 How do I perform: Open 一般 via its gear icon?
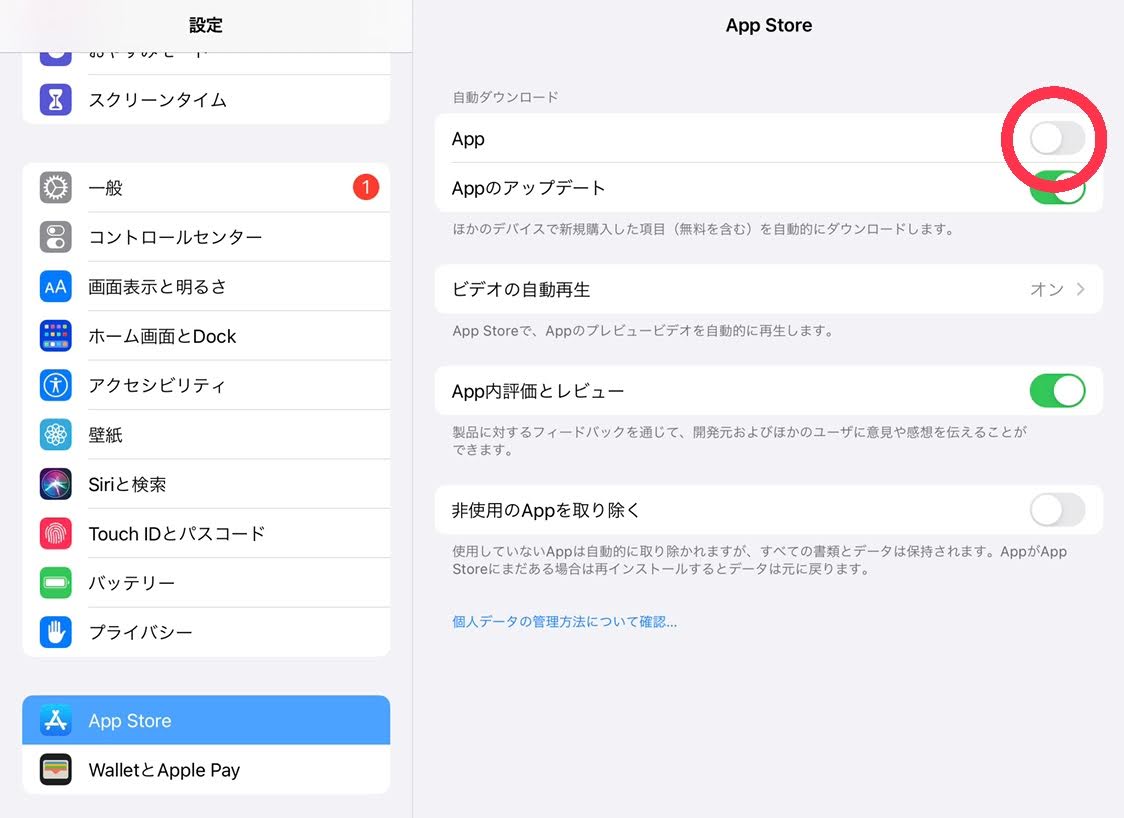point(55,188)
